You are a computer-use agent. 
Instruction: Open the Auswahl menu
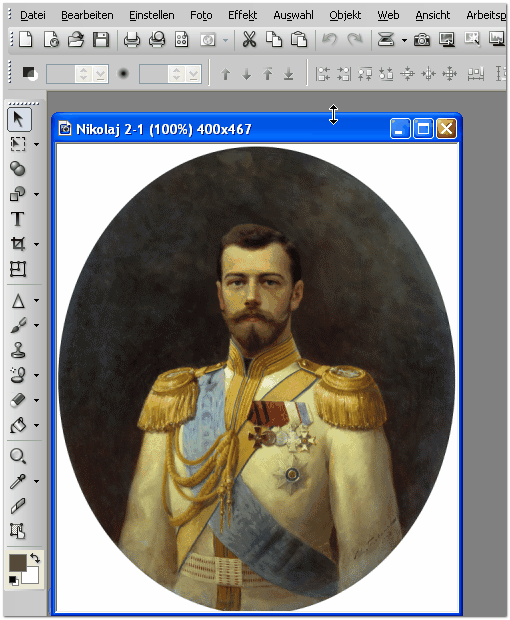pyautogui.click(x=293, y=15)
